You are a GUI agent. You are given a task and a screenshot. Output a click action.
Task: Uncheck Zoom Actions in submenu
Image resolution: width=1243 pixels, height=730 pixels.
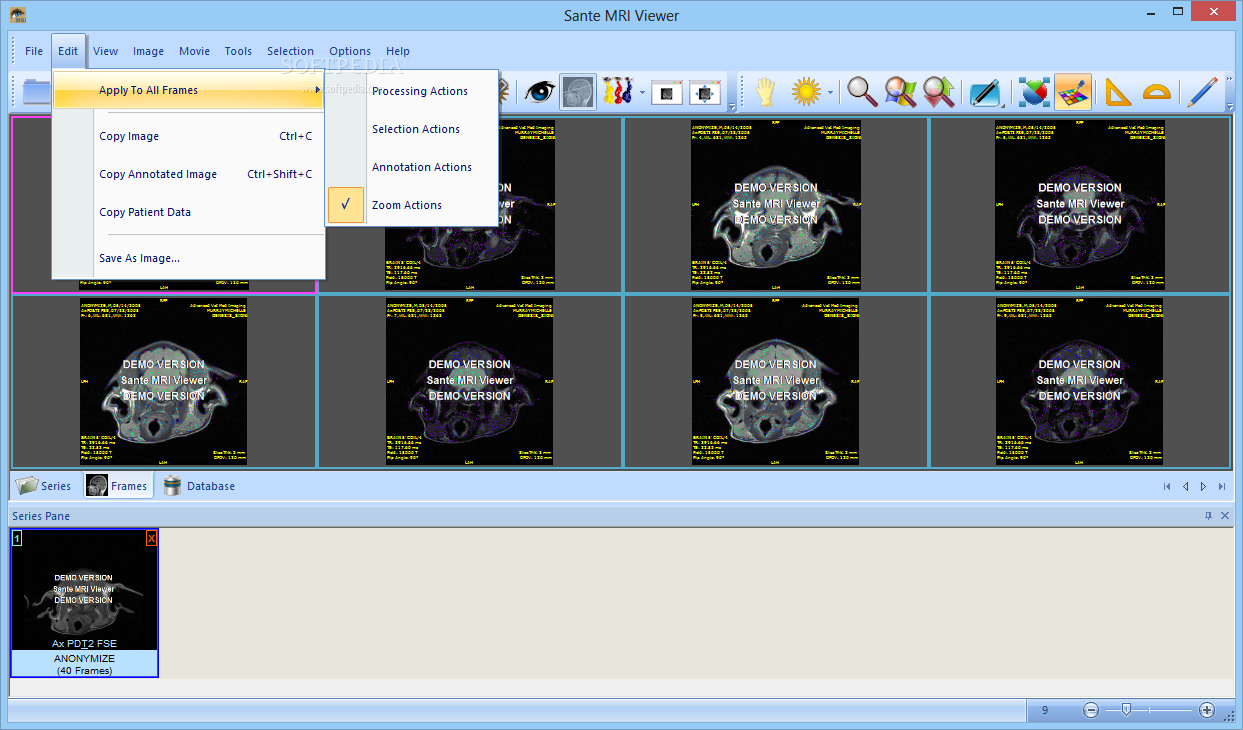(412, 205)
